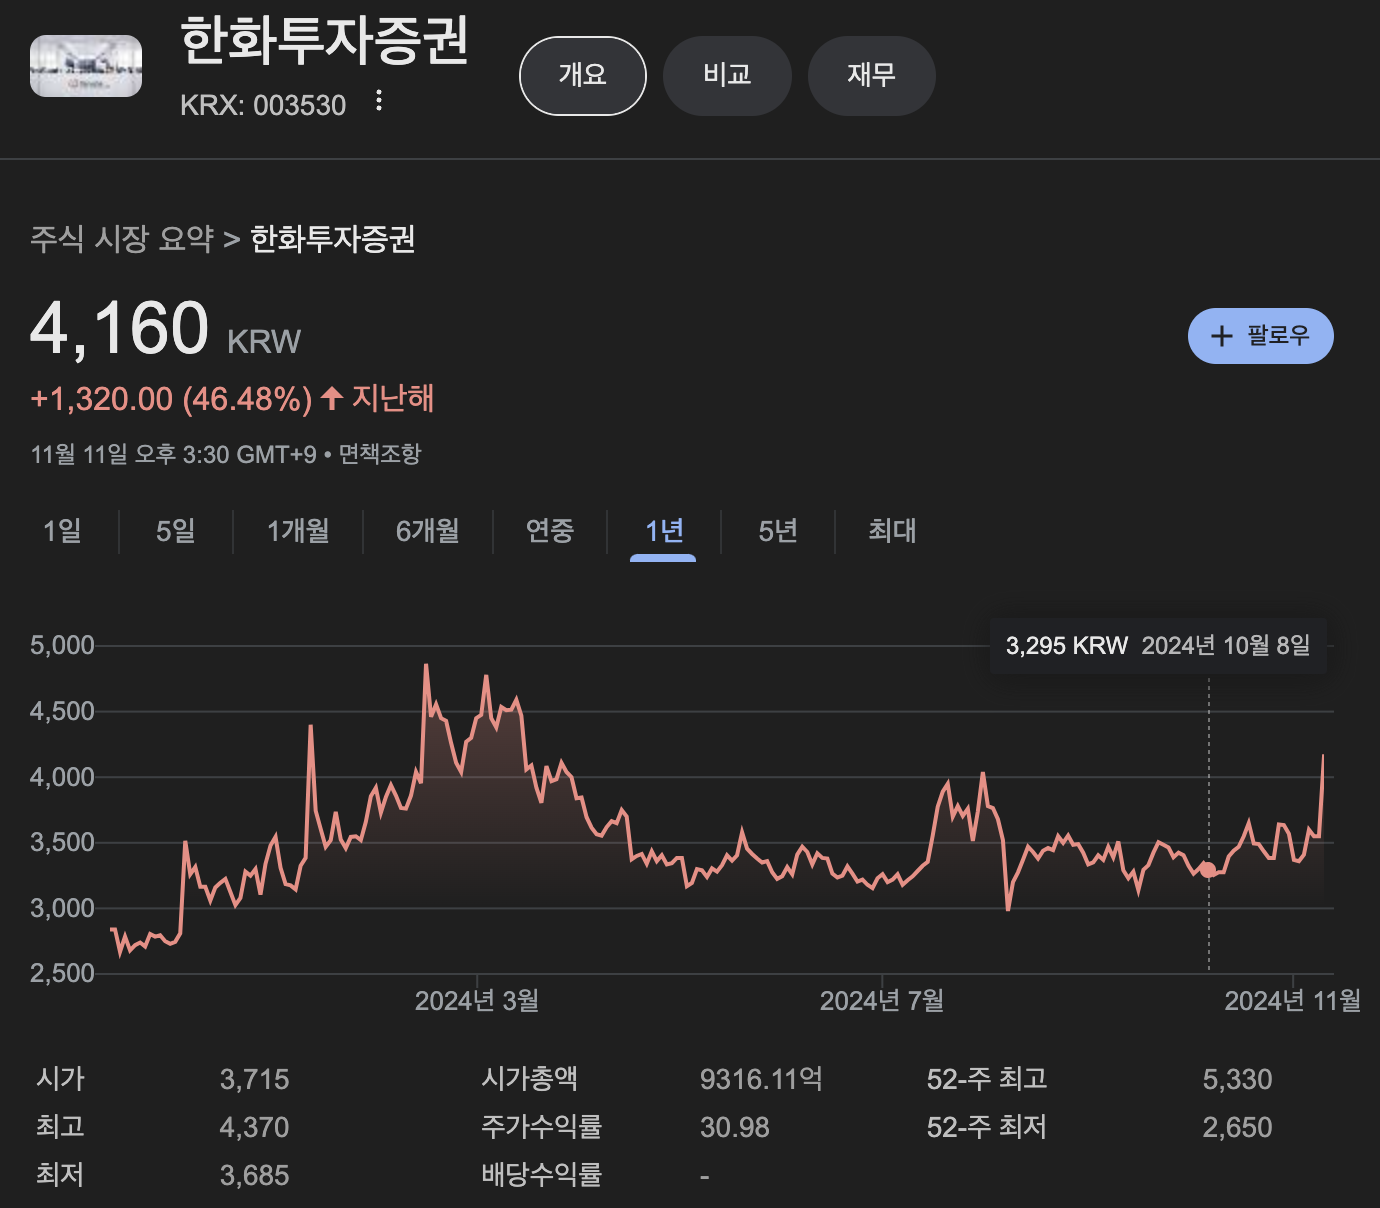The width and height of the screenshot is (1380, 1208).
Task: Click the 2,500 y-axis label
Action: pos(62,974)
